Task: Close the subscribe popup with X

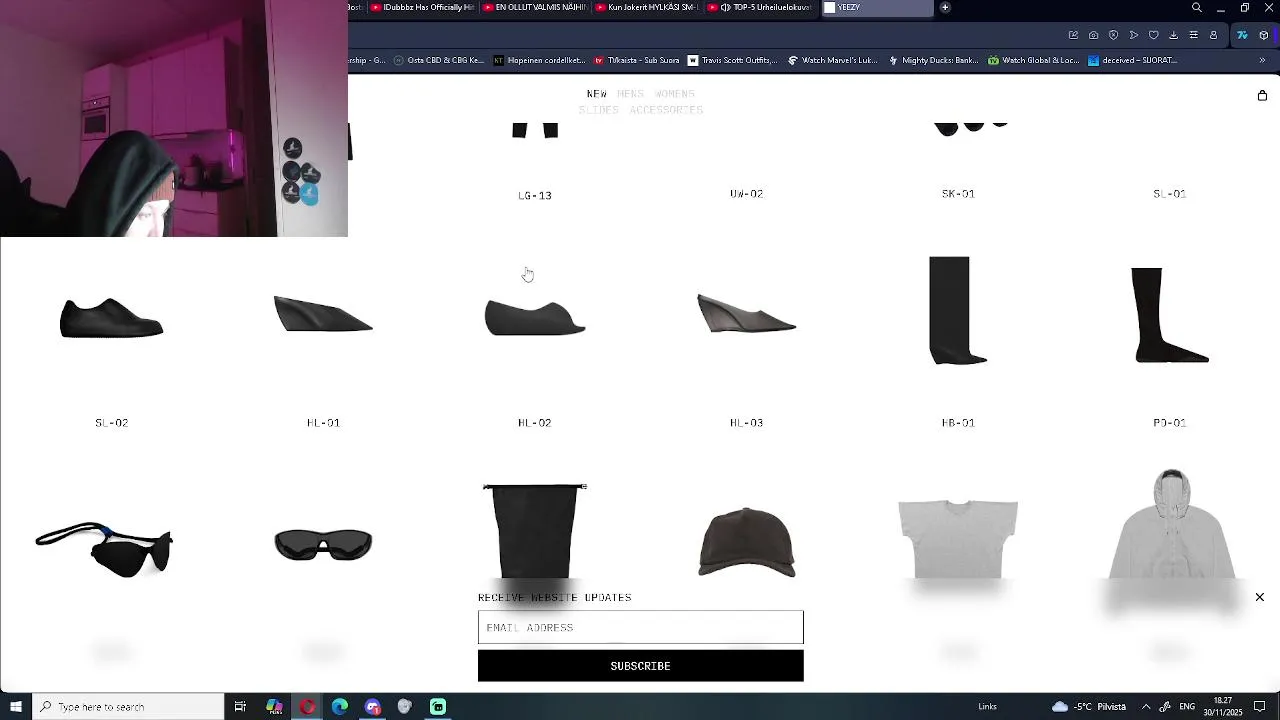Action: [1259, 597]
